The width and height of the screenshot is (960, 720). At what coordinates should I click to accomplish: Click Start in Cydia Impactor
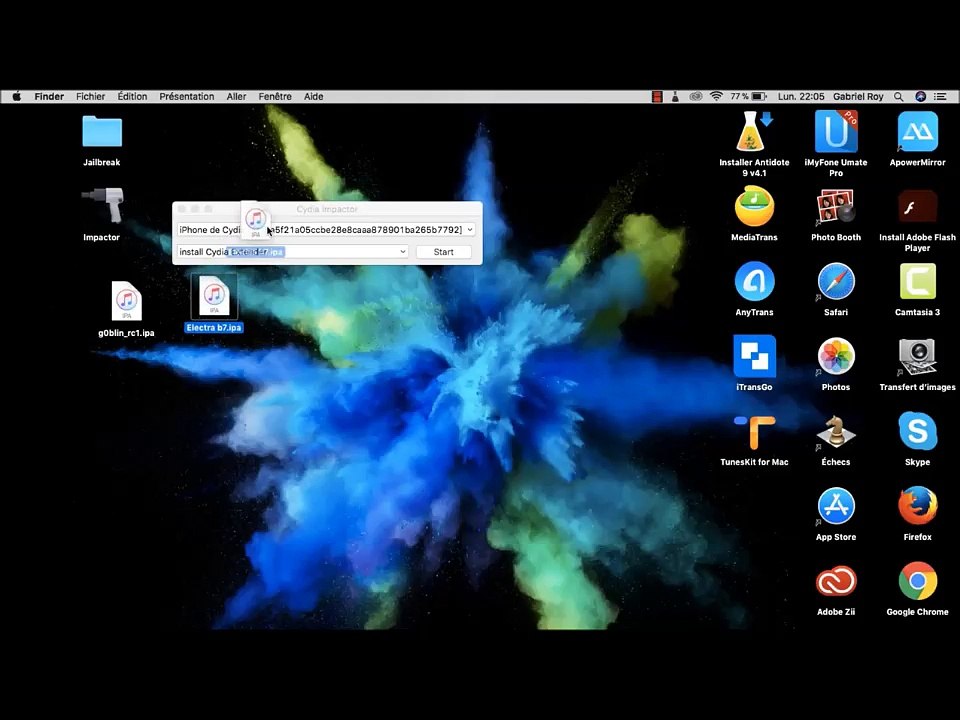(443, 252)
